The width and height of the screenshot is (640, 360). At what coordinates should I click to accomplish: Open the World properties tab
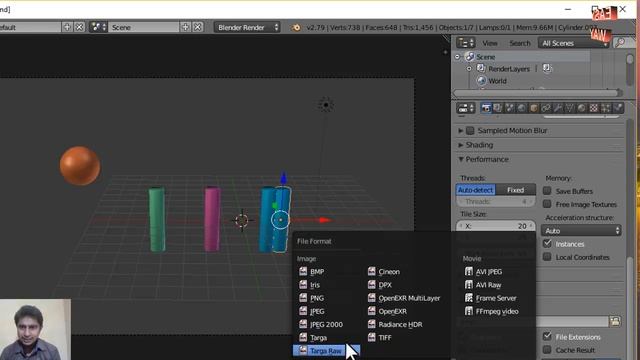(522, 108)
